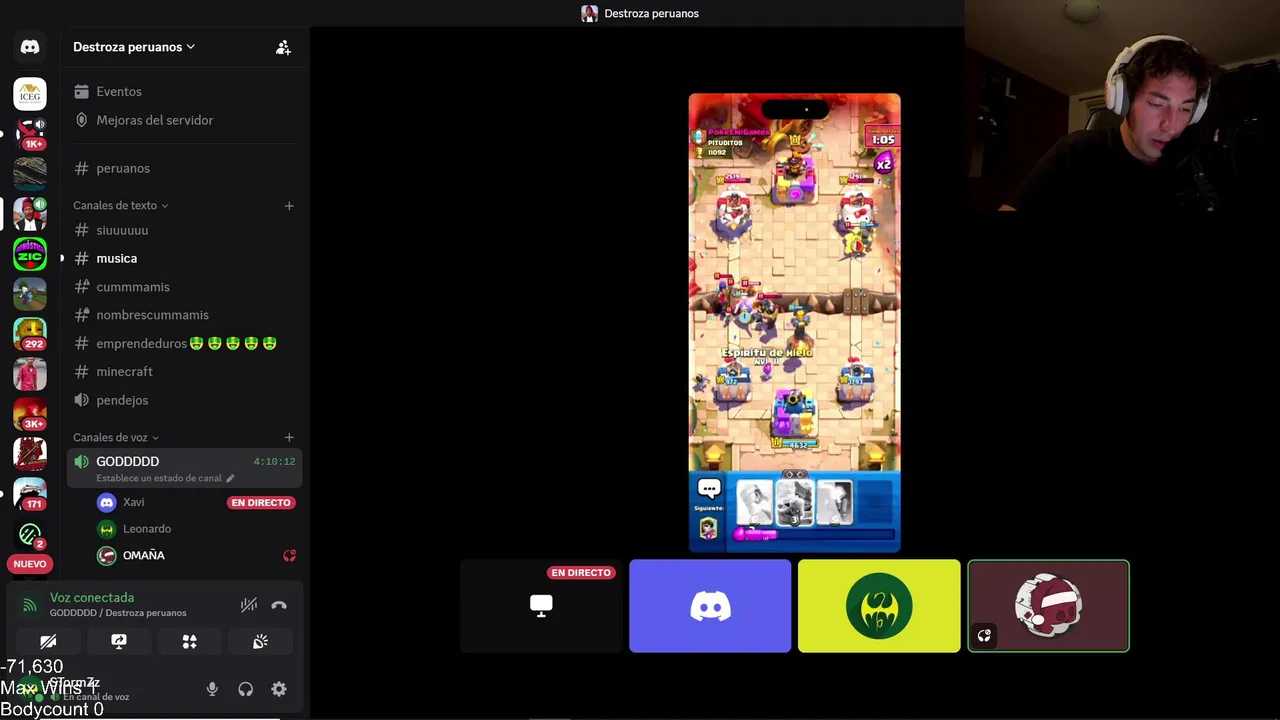Screen dimensions: 1280x720
Task: Select the yellow dragon-emblem participant tile
Action: pos(879,606)
